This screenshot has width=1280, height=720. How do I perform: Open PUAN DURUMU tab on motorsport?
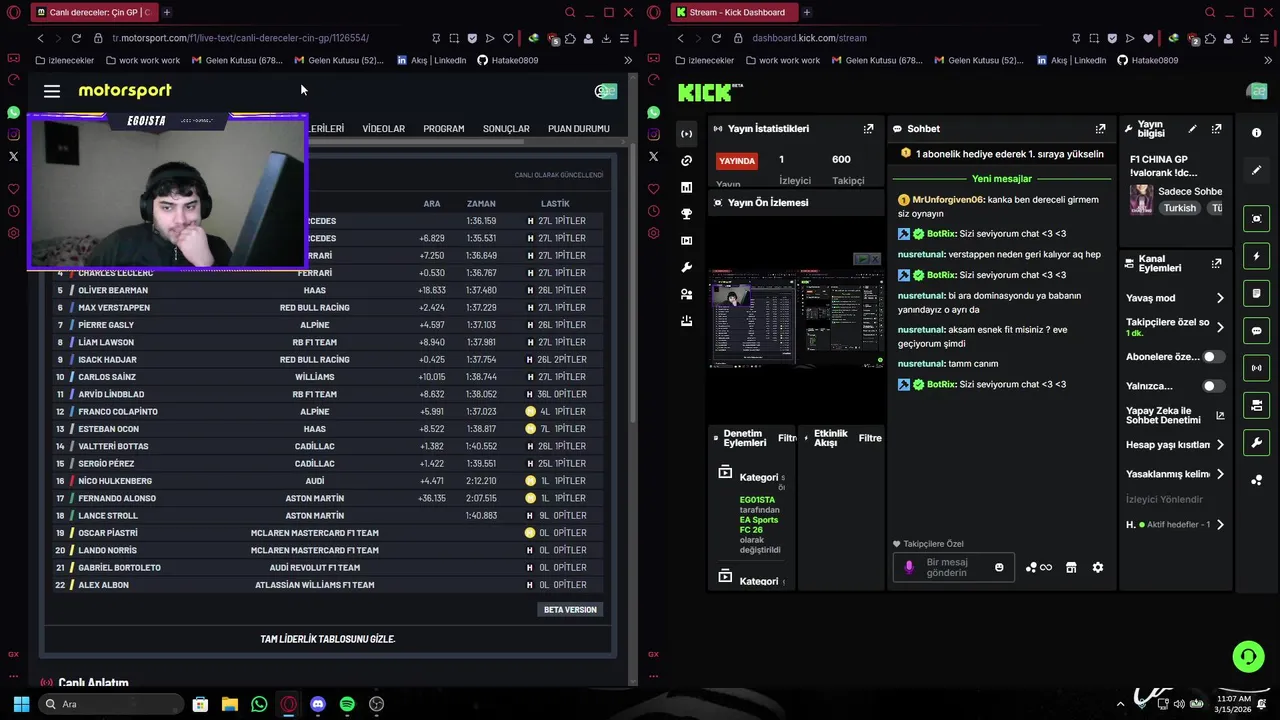pyautogui.click(x=579, y=129)
